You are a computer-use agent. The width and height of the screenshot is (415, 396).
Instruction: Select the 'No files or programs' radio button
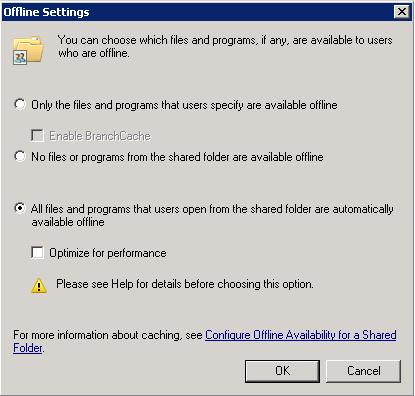point(20,156)
